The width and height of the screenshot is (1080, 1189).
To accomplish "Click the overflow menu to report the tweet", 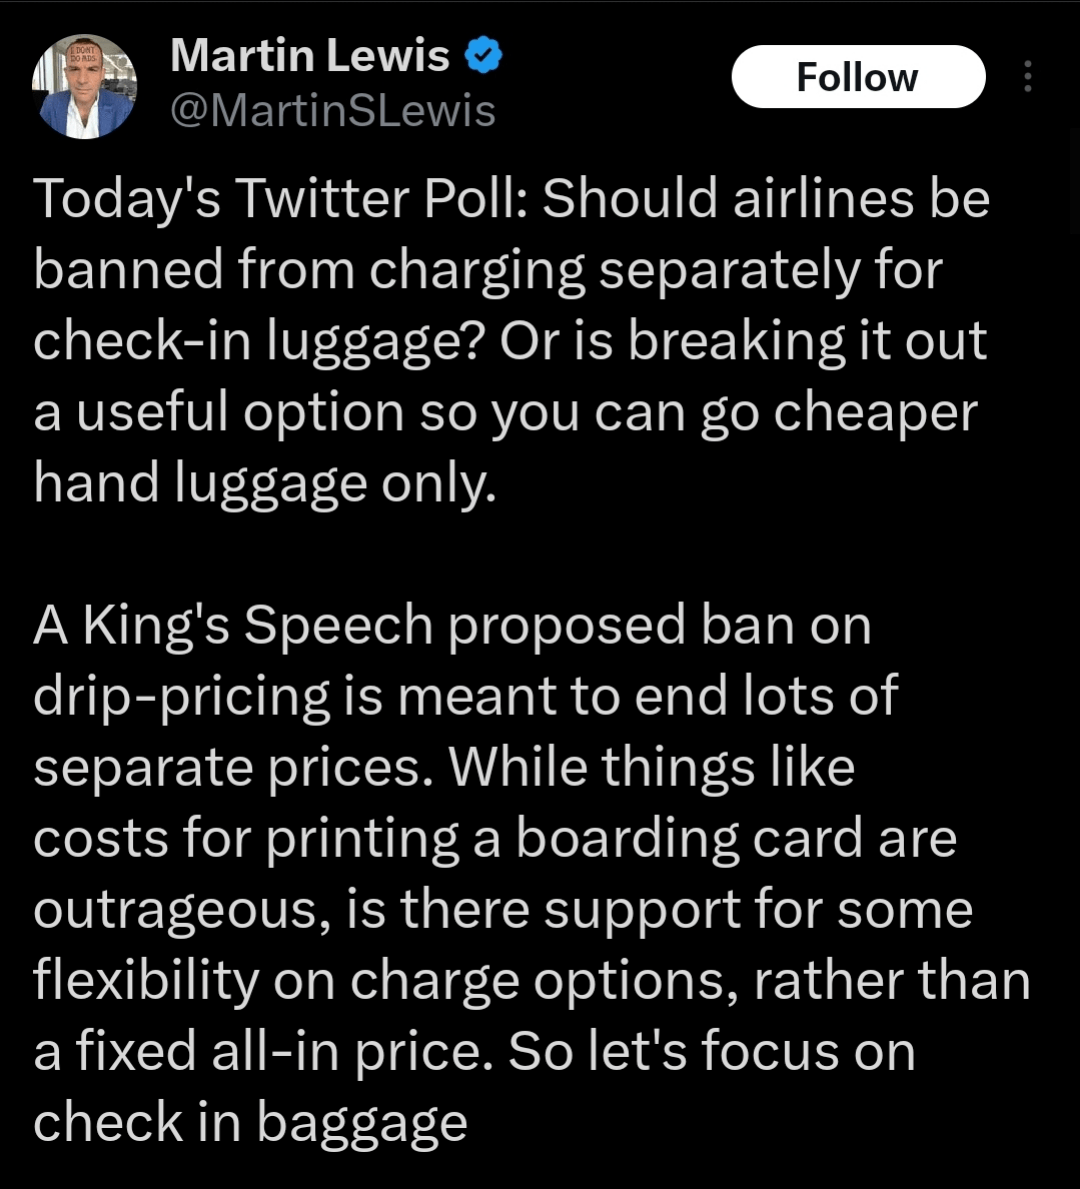I will 1028,76.
